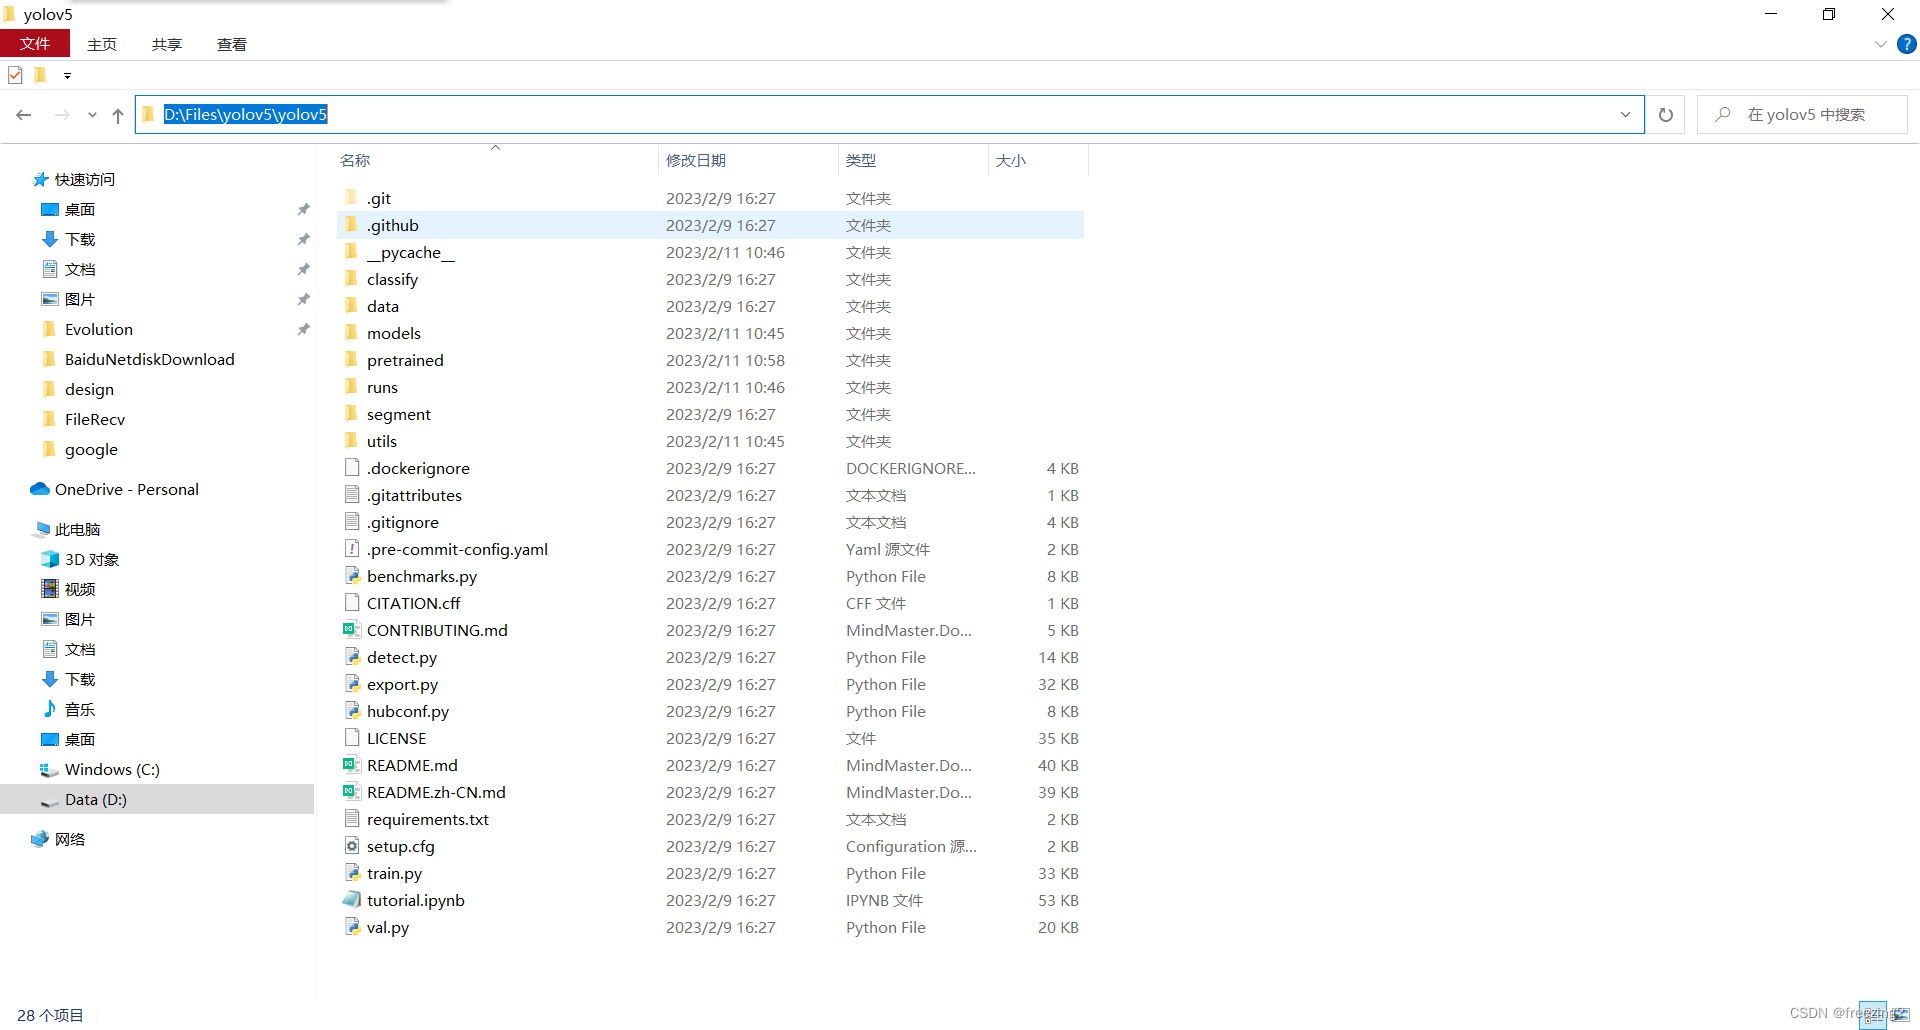Click the Refresh button beside address bar

(1666, 115)
